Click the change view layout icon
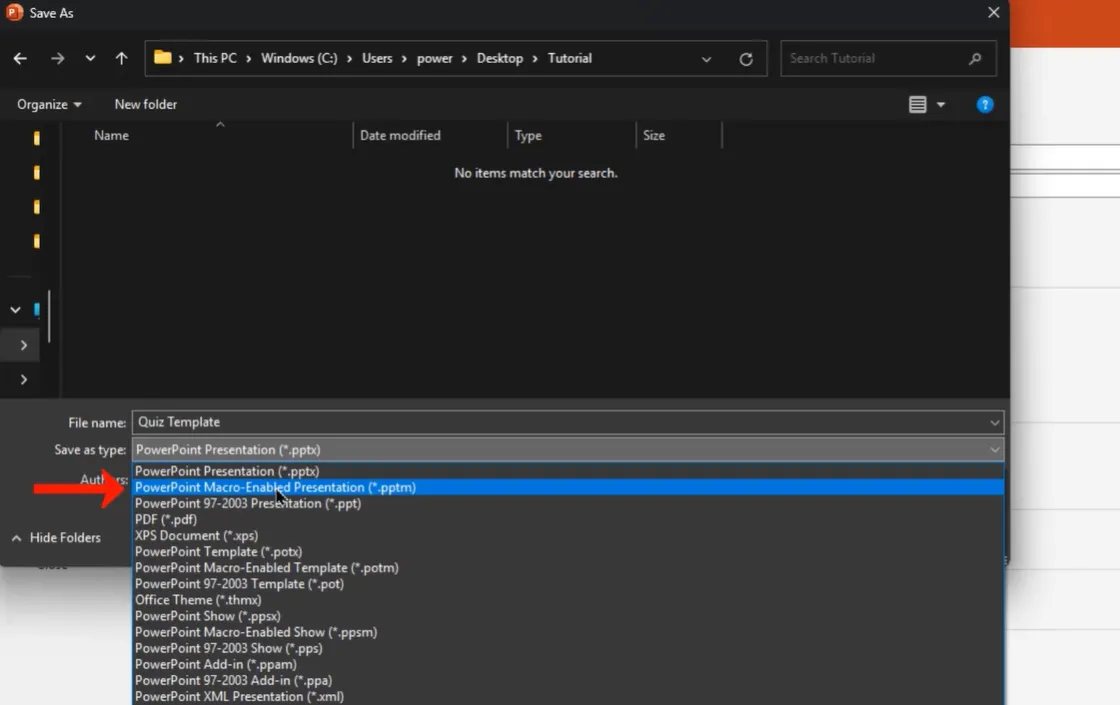This screenshot has height=705, width=1120. 917,105
